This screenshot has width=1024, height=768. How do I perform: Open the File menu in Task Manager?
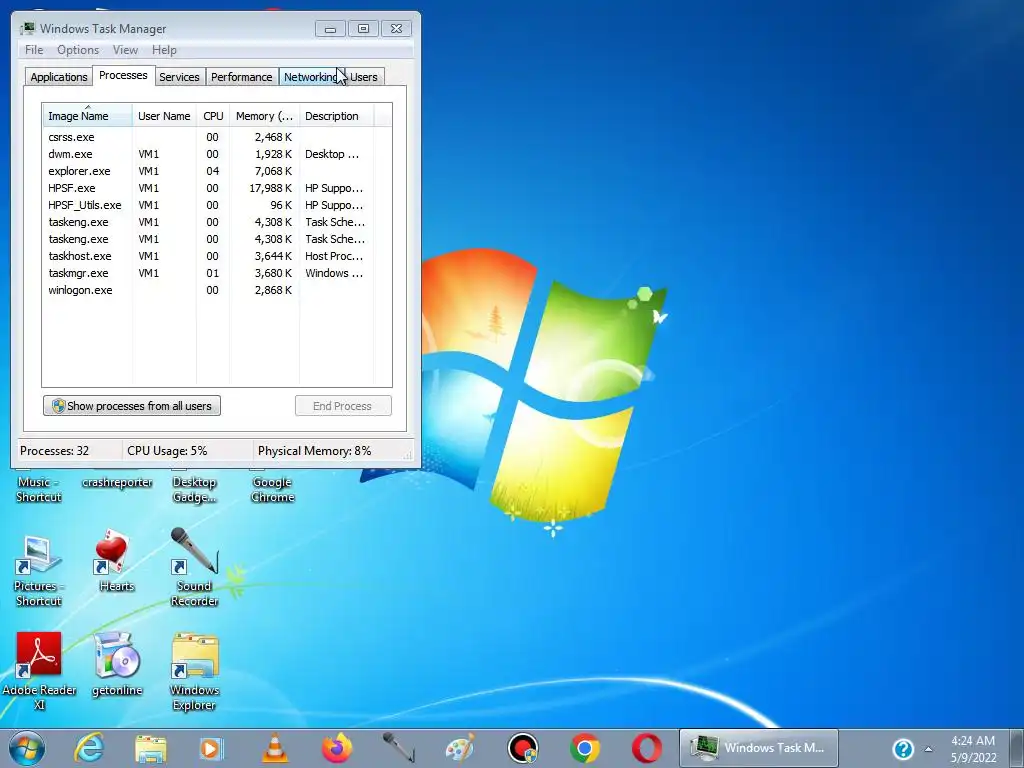pos(34,50)
